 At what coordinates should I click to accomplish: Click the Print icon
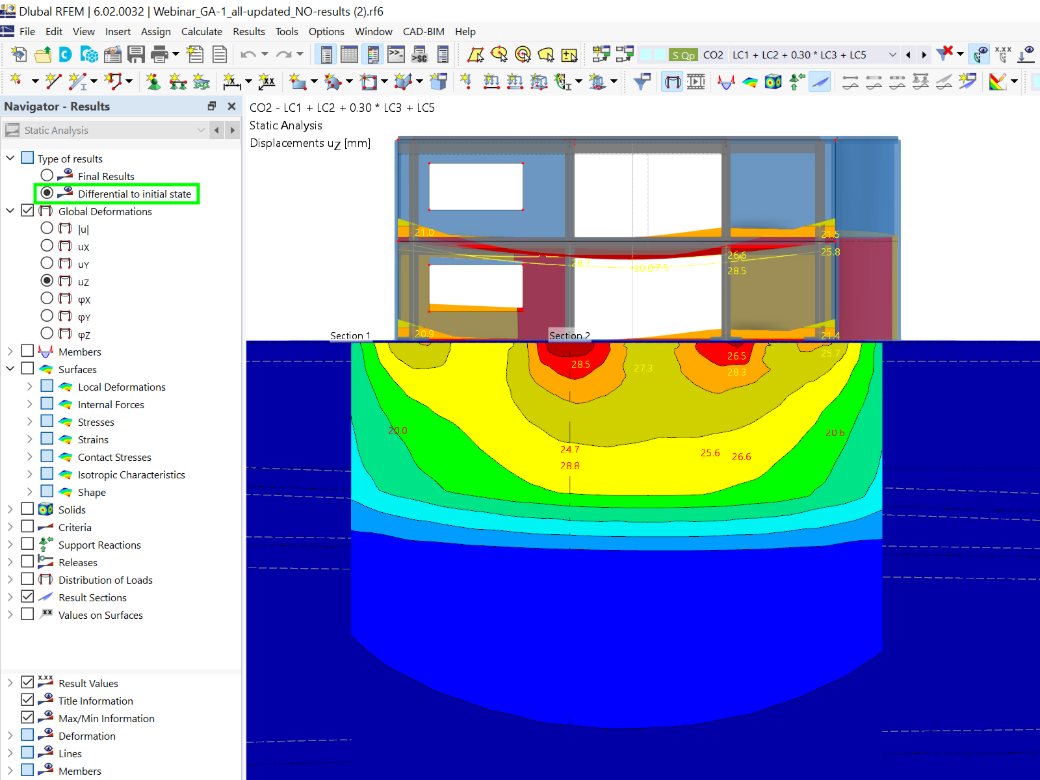[x=159, y=54]
